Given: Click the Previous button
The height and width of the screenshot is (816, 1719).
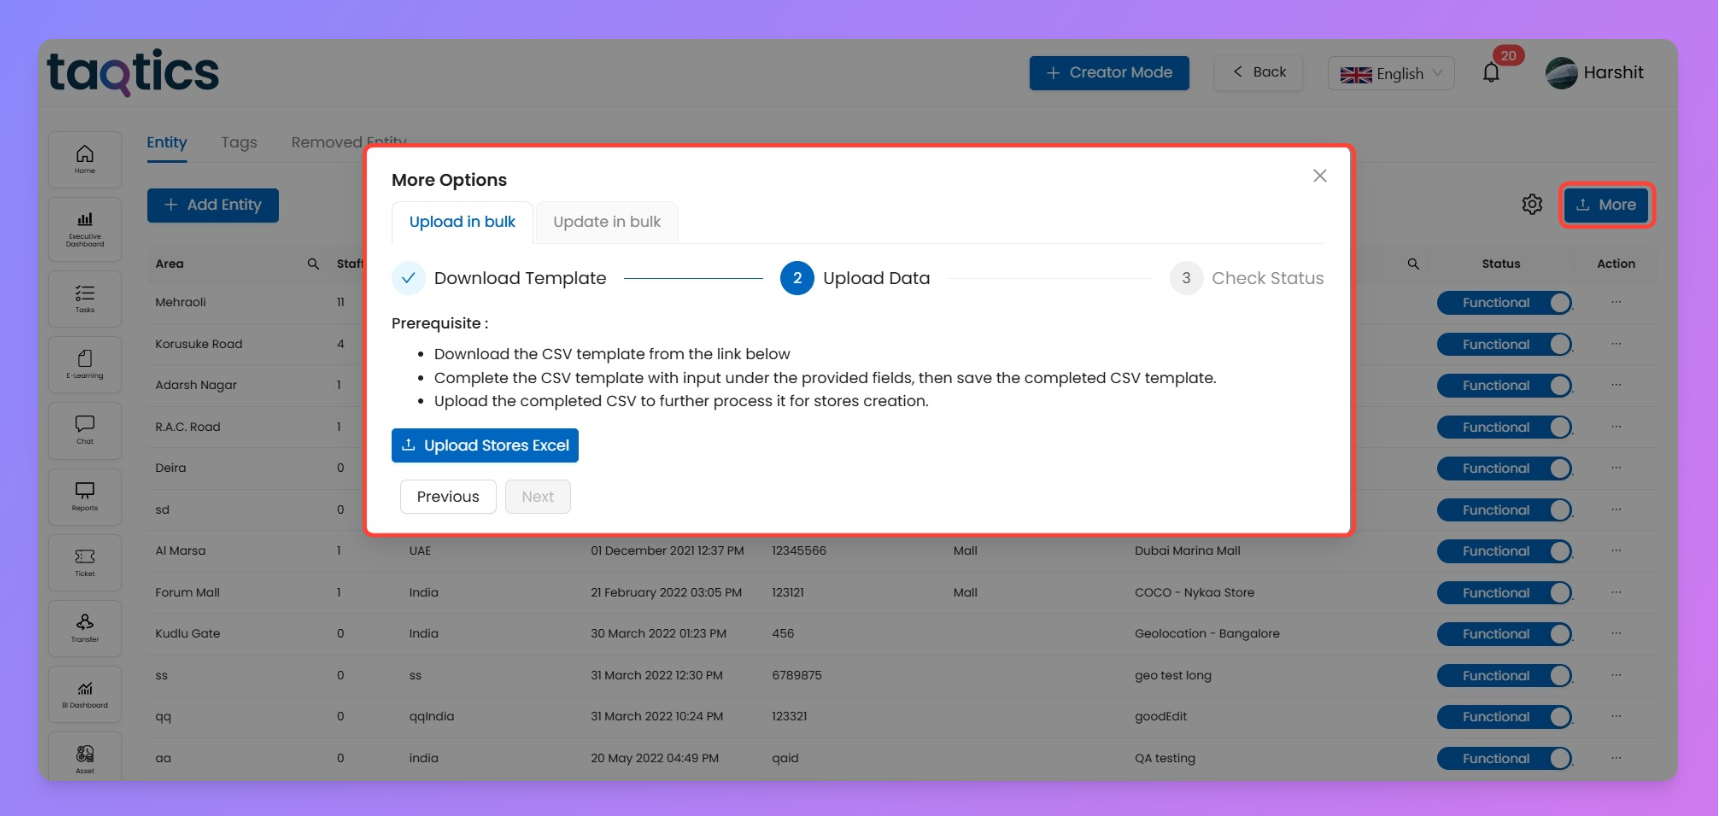Looking at the screenshot, I should pos(448,497).
